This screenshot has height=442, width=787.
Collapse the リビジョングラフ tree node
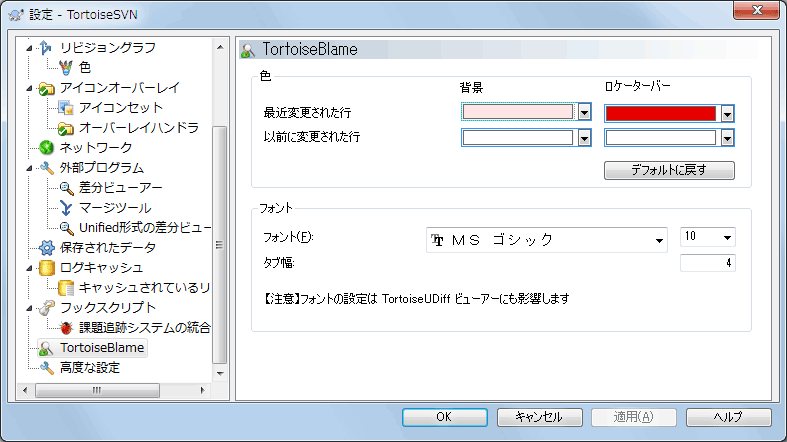click(29, 48)
